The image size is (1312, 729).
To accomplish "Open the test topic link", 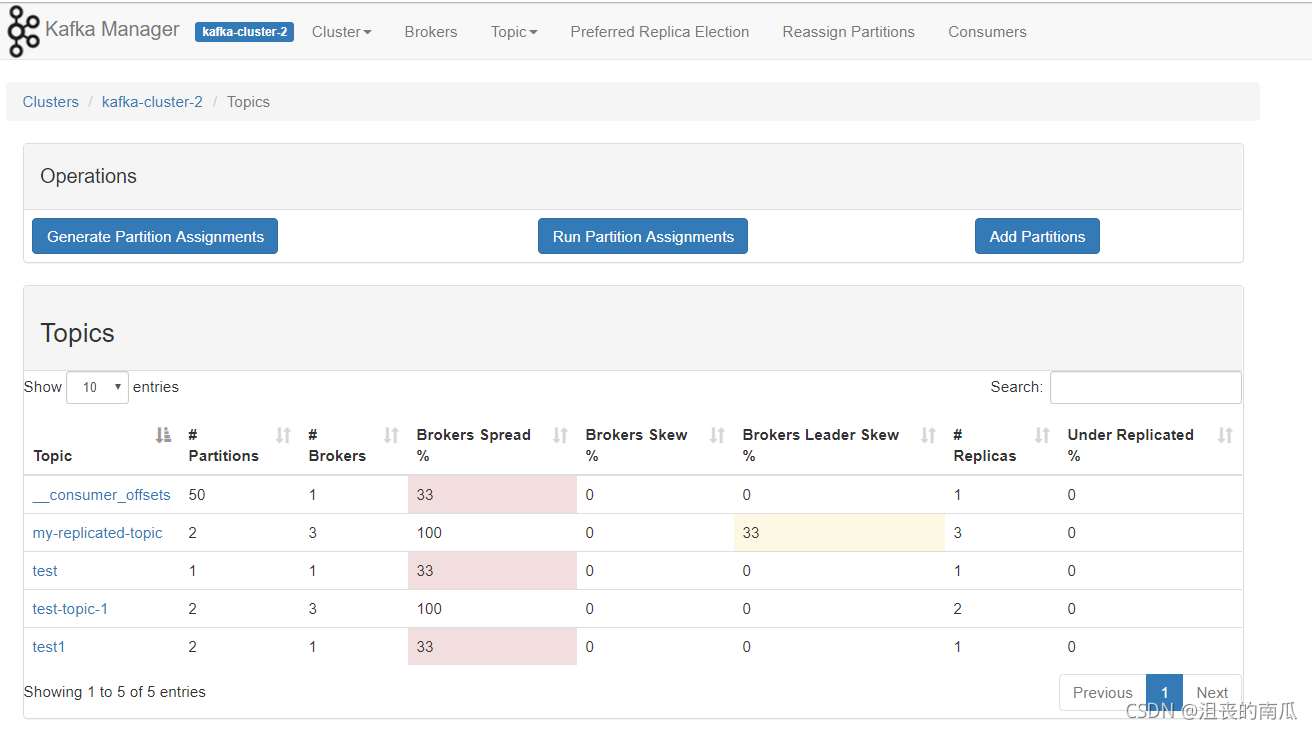I will click(45, 571).
